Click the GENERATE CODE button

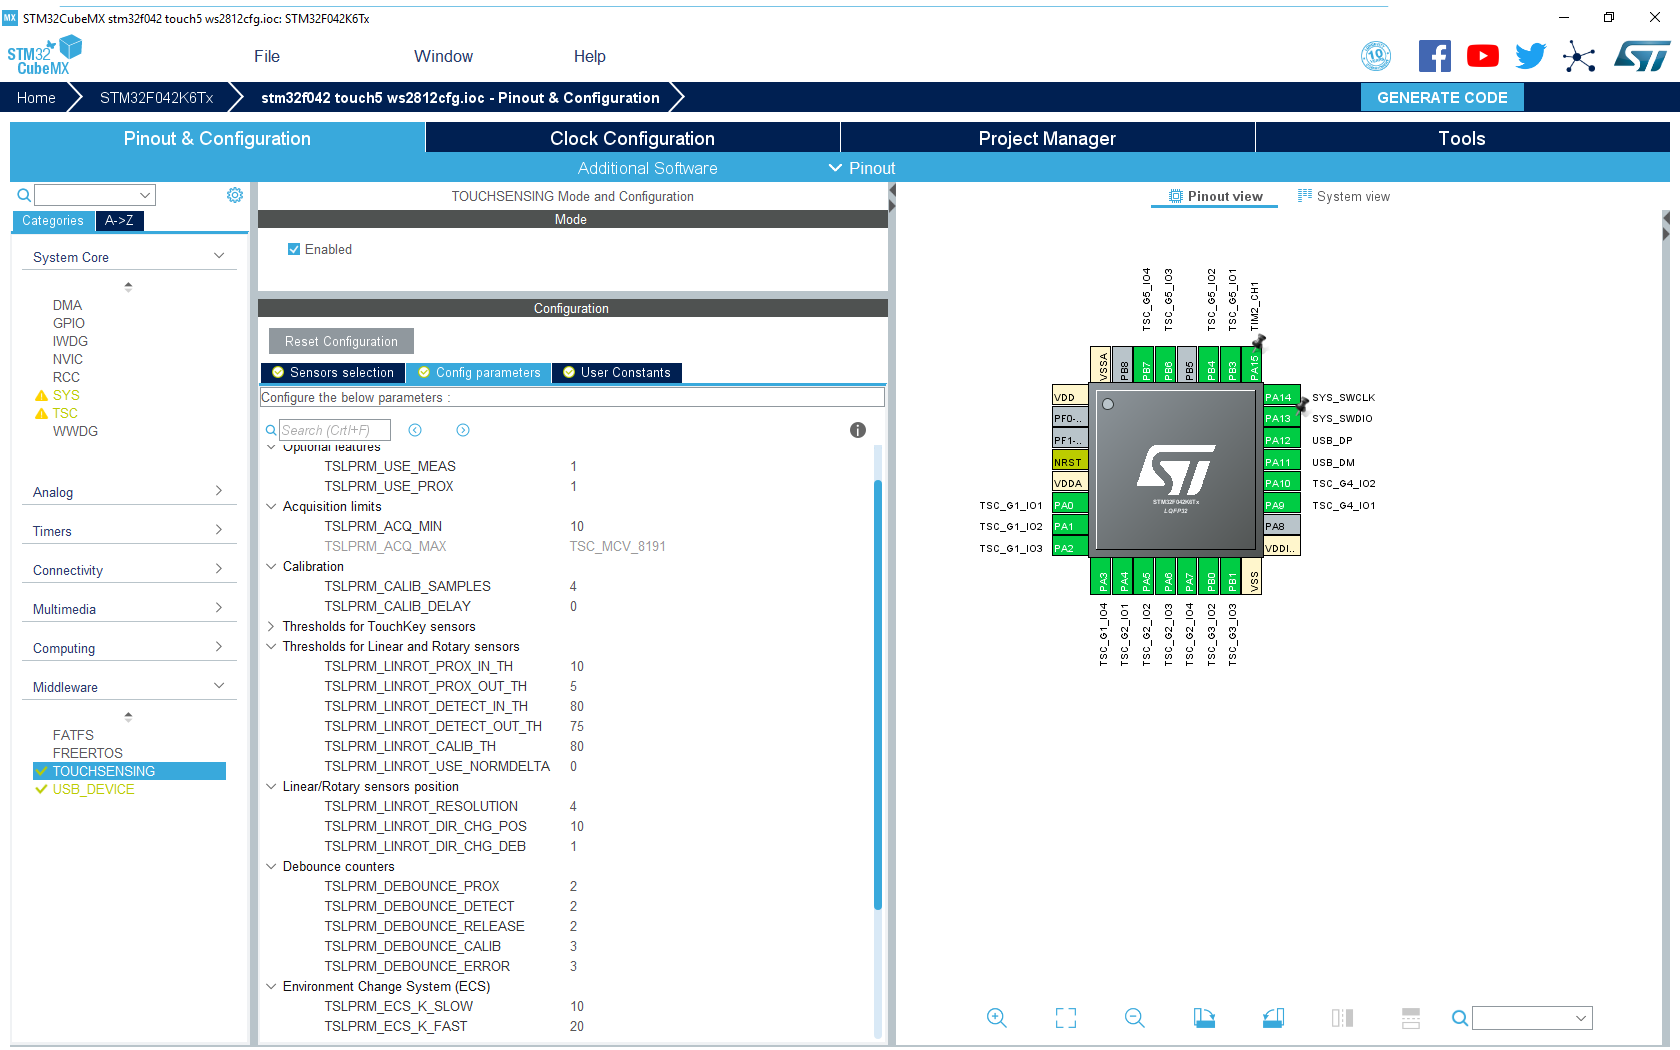[1442, 97]
